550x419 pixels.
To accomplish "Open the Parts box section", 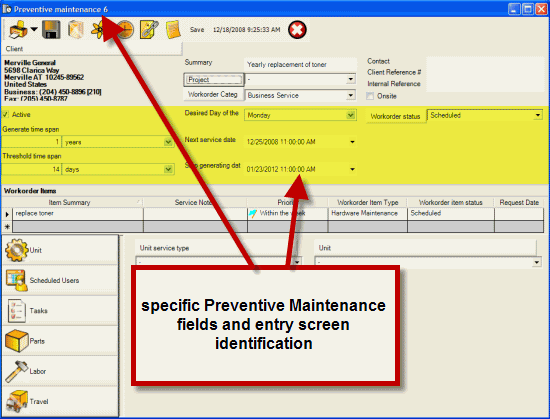I will tap(60, 341).
